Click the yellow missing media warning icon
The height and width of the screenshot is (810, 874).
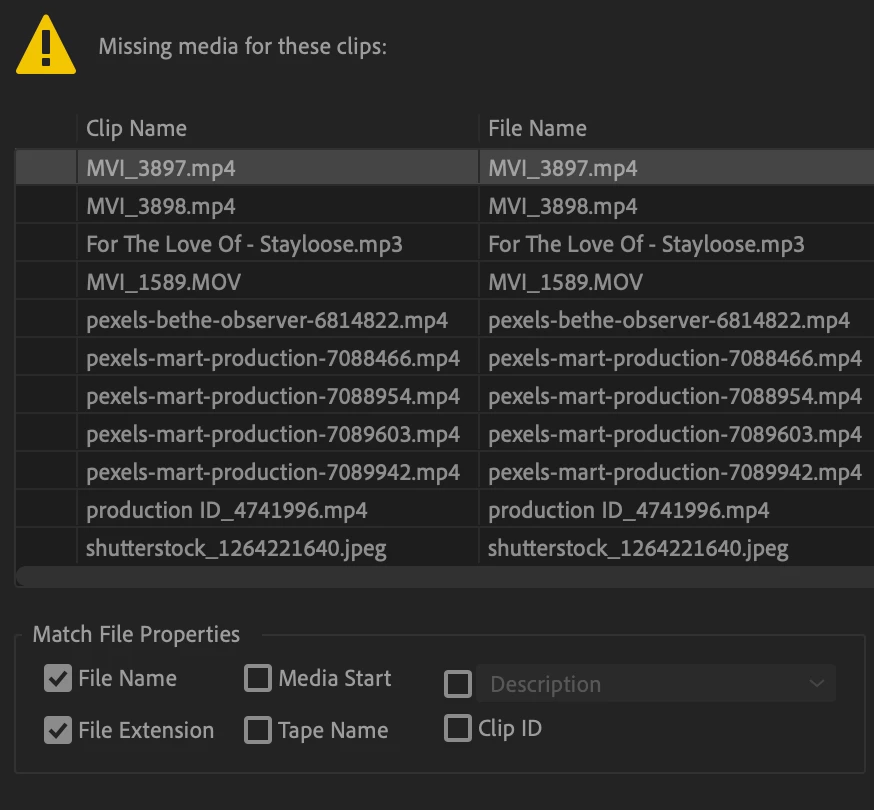point(46,47)
